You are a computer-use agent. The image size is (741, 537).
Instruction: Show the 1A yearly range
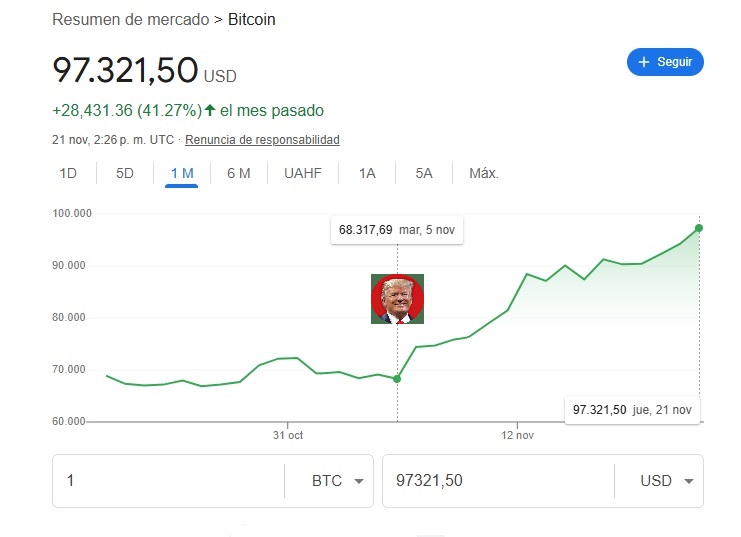367,173
